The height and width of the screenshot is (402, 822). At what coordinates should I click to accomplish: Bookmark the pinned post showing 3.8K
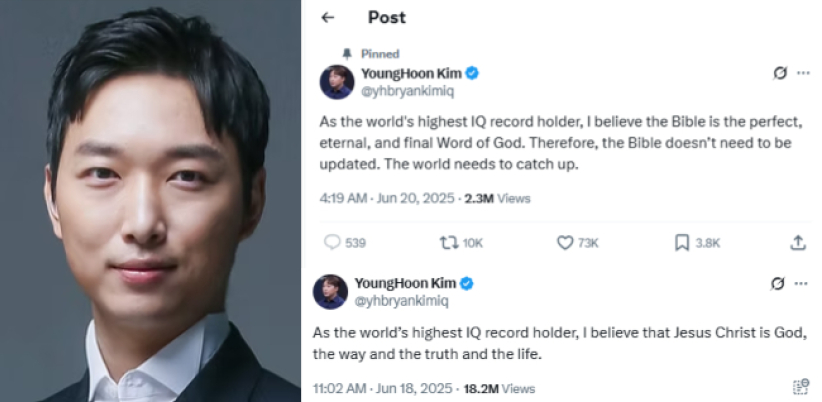coord(682,243)
